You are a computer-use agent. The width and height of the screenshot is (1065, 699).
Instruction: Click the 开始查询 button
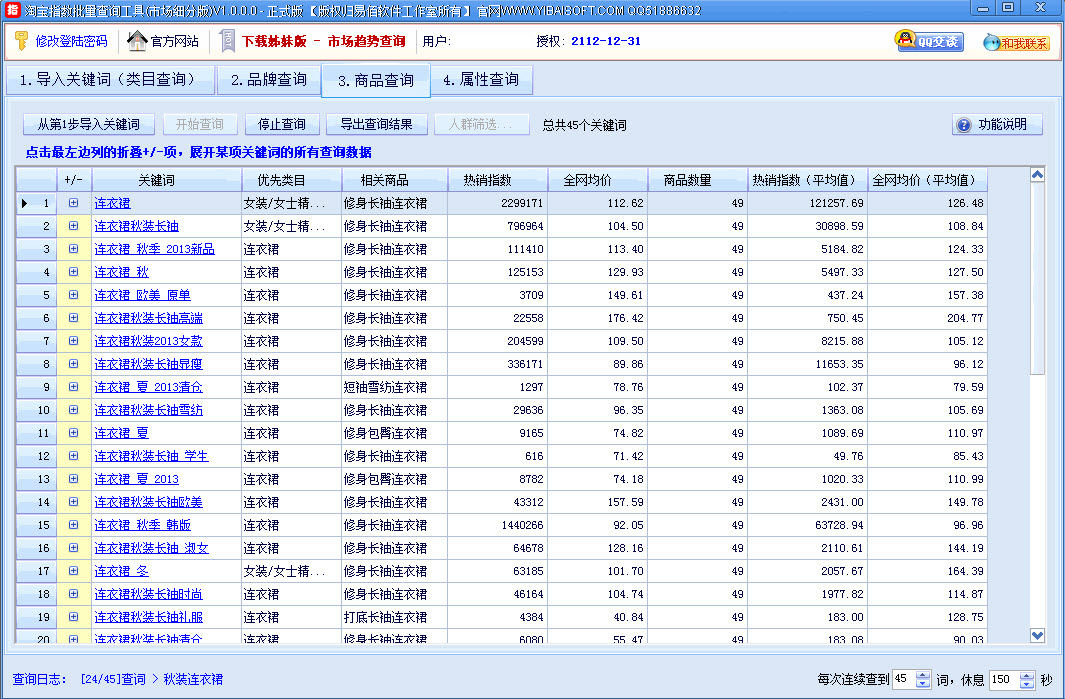[x=200, y=124]
